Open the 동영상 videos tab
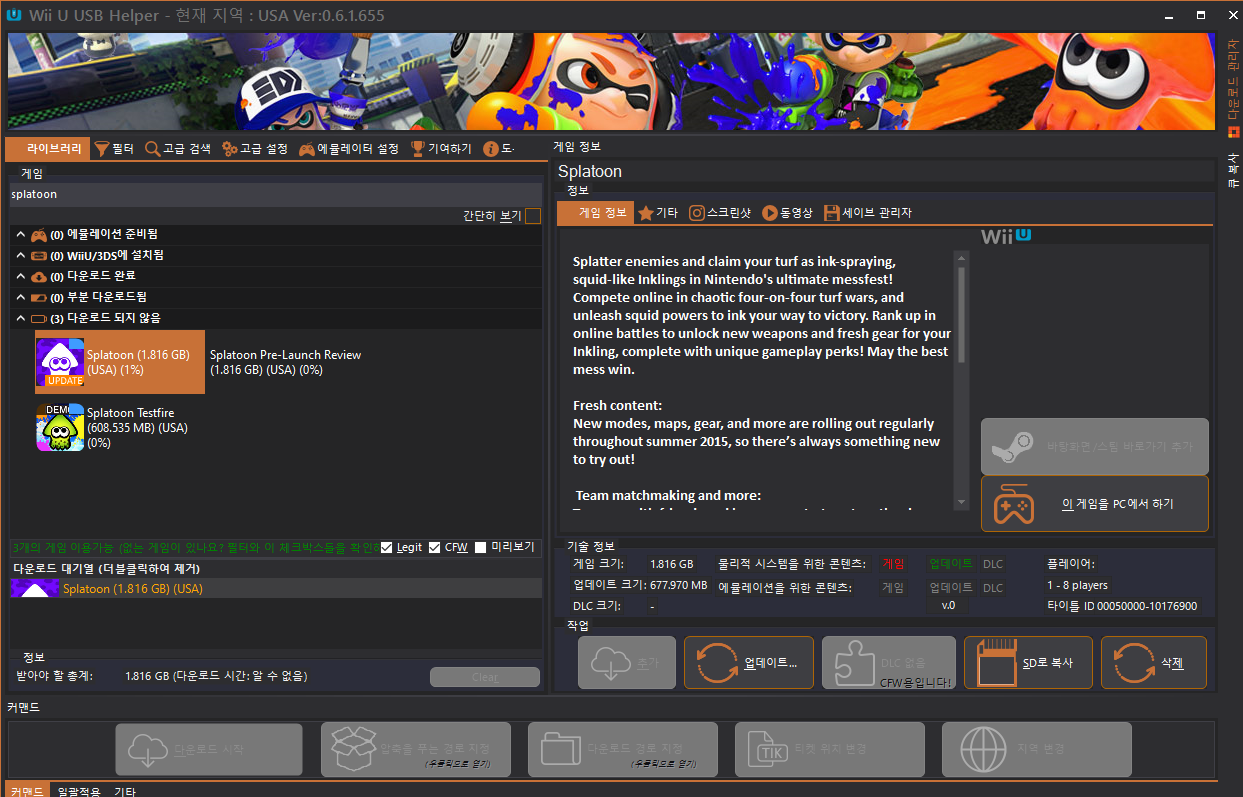Screen dimensions: 1243x797 [789, 213]
